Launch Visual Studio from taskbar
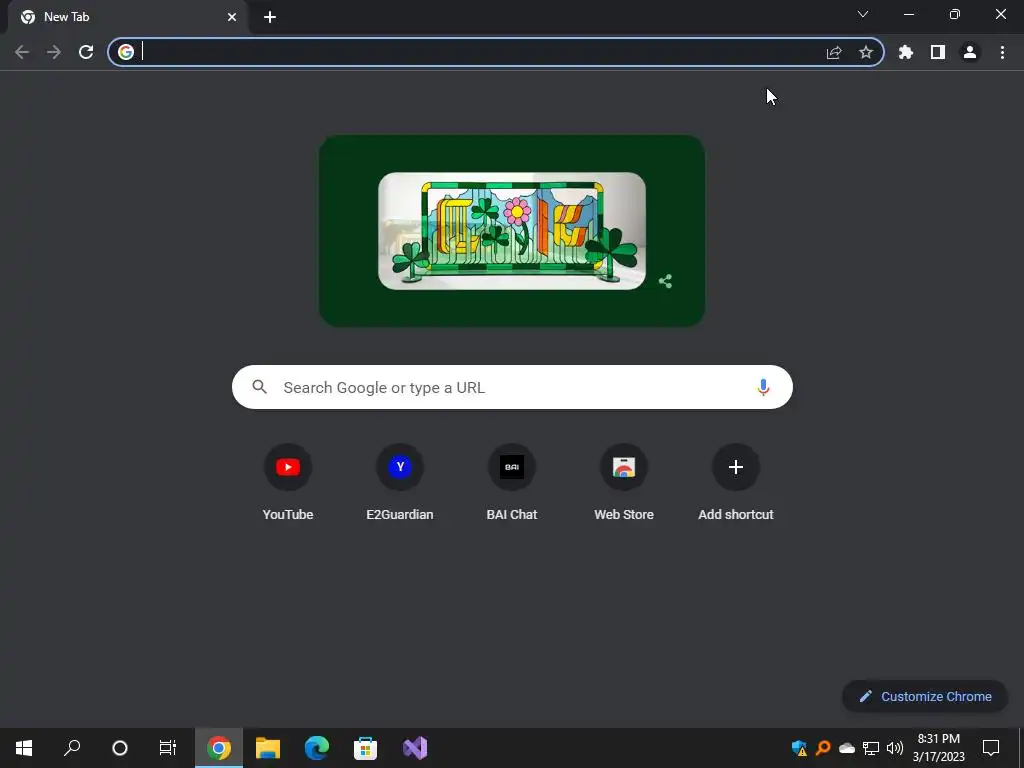The height and width of the screenshot is (768, 1024). click(x=415, y=748)
